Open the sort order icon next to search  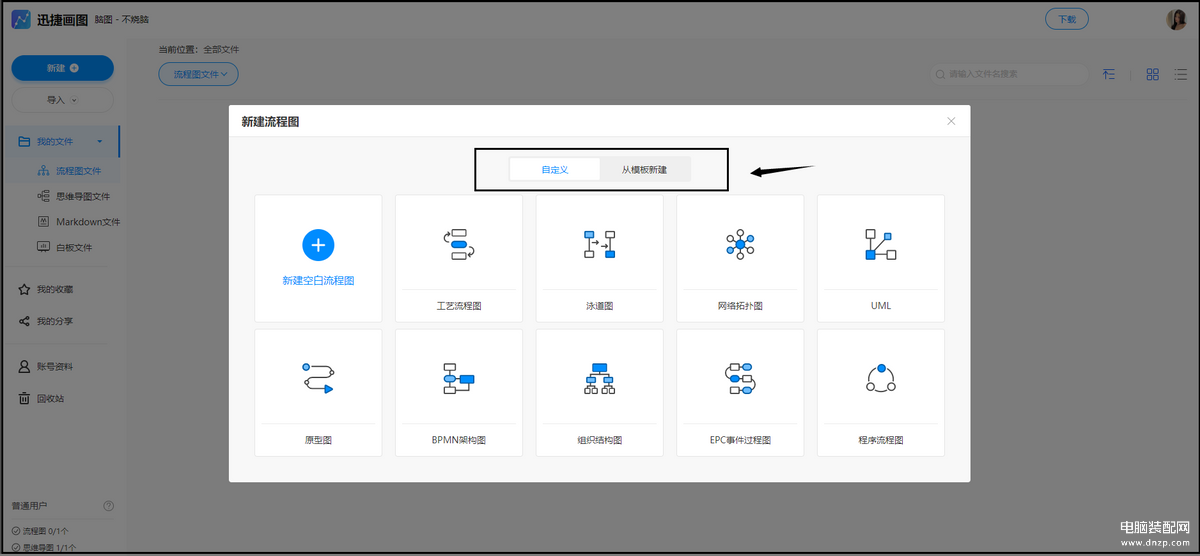[x=1110, y=74]
